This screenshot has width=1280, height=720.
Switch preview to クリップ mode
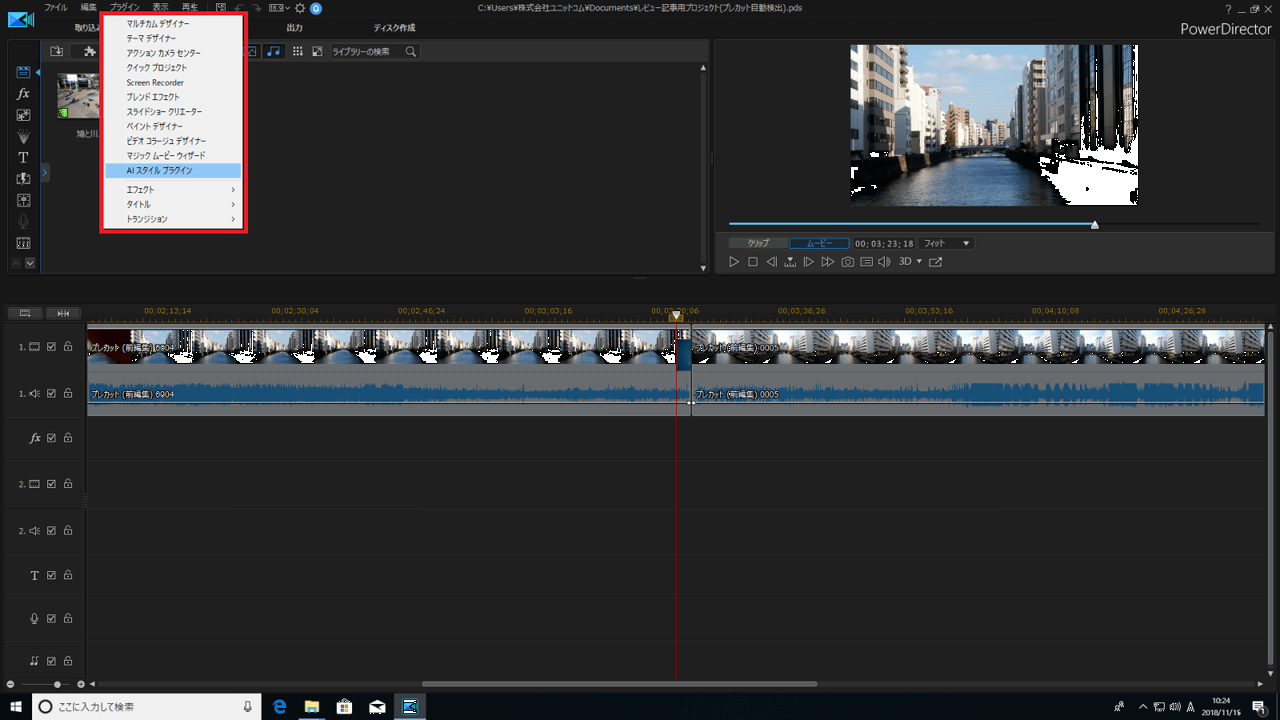click(758, 243)
